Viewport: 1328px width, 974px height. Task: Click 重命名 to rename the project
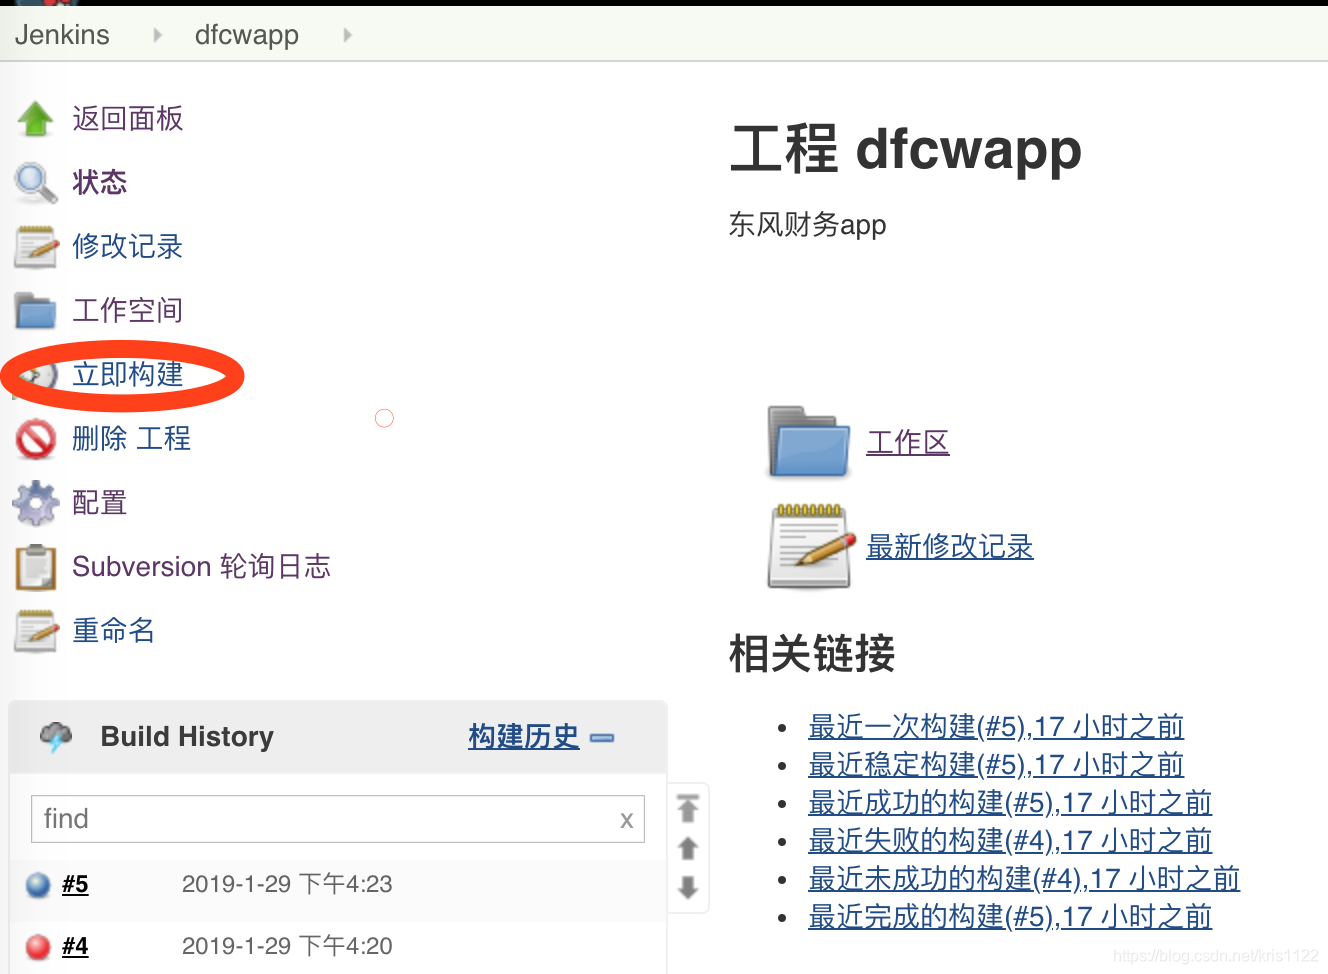(x=114, y=631)
